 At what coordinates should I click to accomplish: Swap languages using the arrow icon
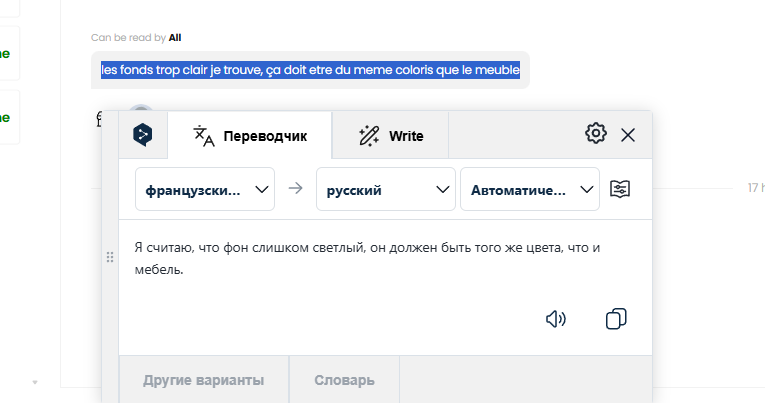[295, 188]
